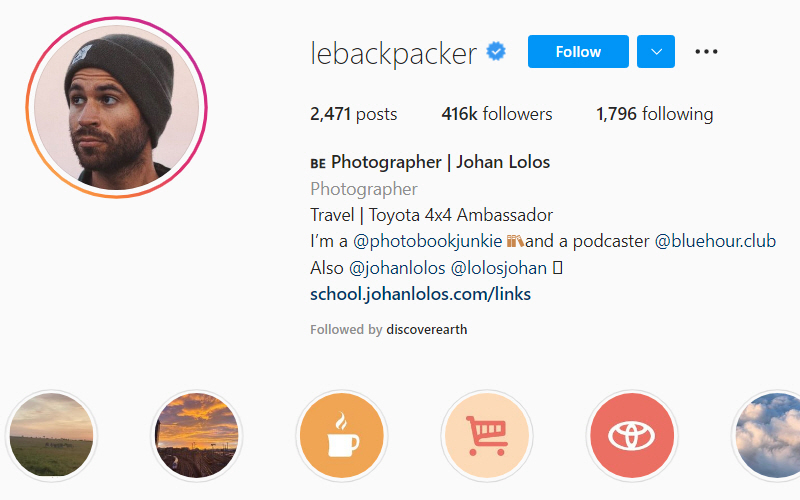
Task: Visit the @johanlolos profile mention
Action: tap(397, 268)
